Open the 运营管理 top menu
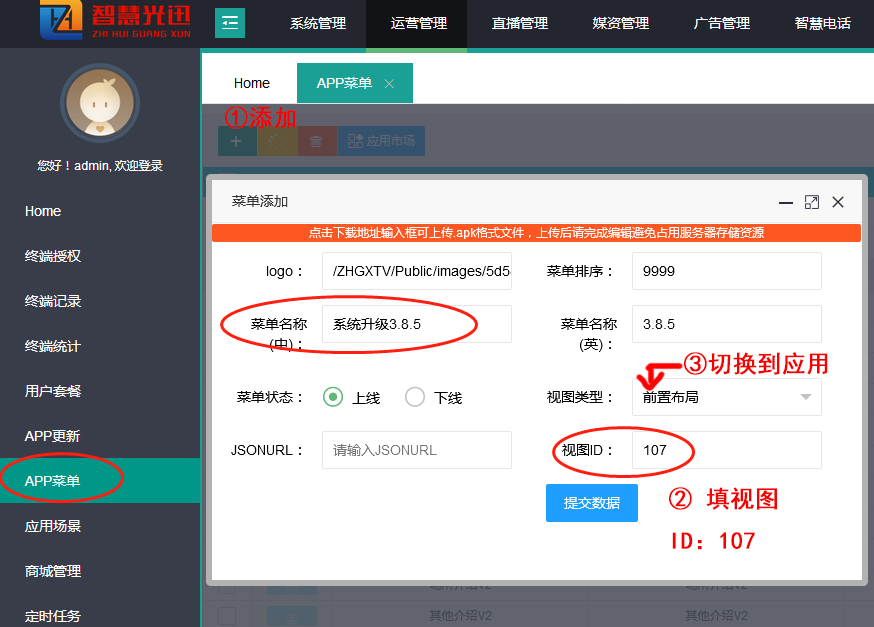The height and width of the screenshot is (627, 874). (x=419, y=23)
